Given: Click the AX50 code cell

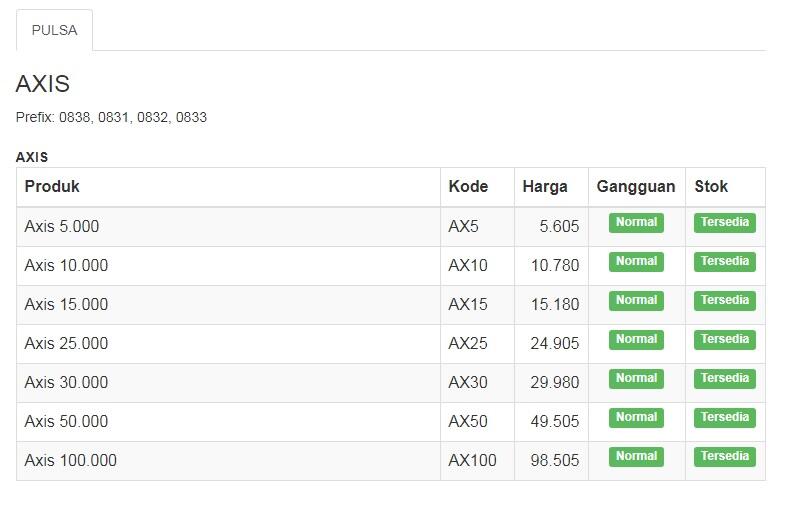Looking at the screenshot, I should [x=477, y=422].
